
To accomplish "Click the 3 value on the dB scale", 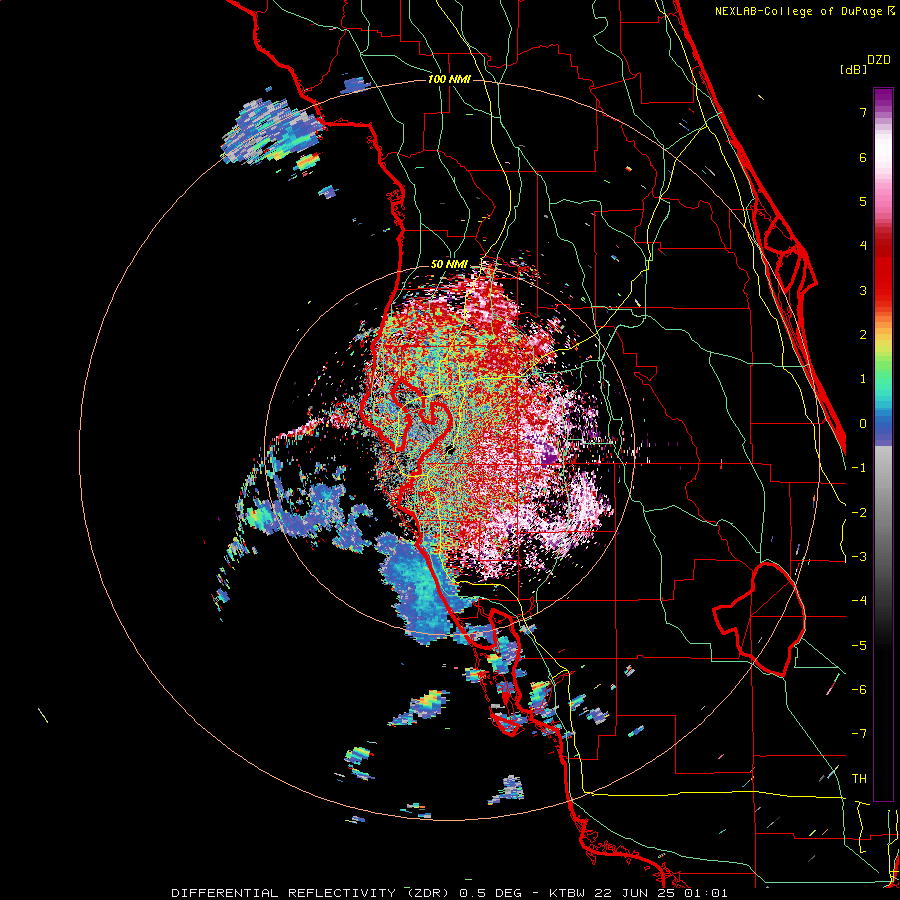I will click(863, 290).
